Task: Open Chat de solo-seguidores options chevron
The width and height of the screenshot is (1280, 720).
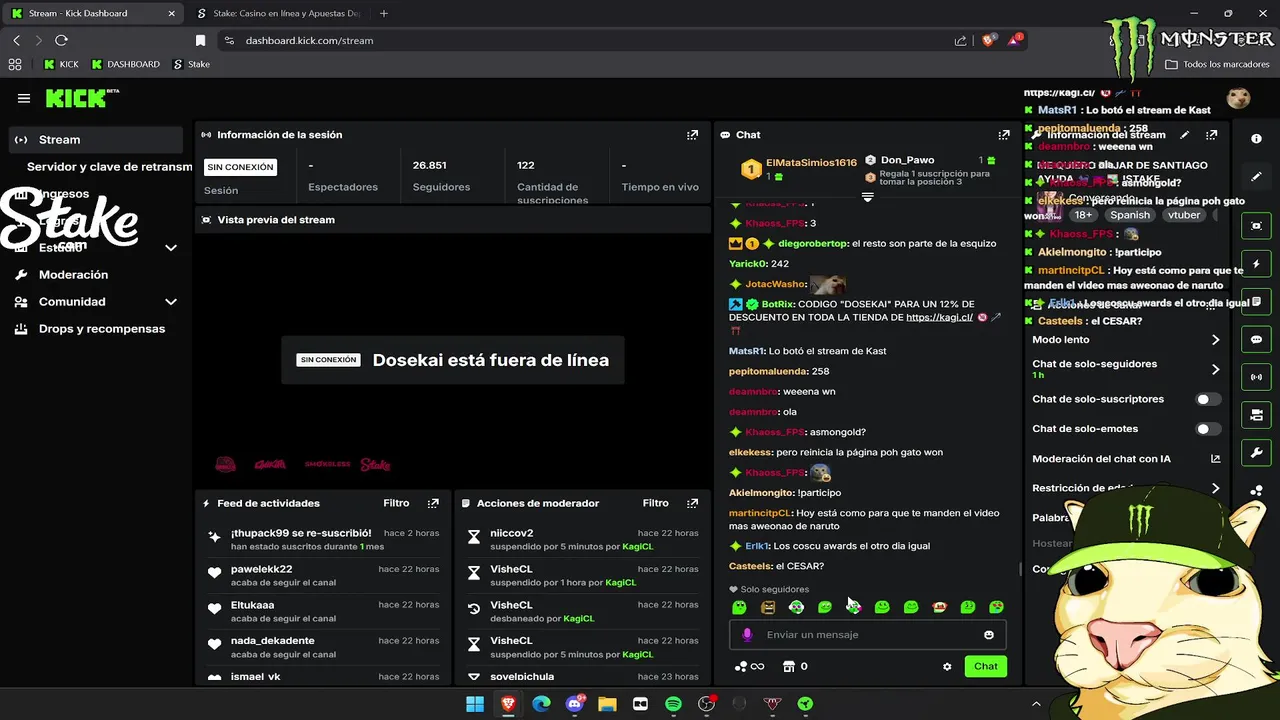Action: pos(1215,369)
